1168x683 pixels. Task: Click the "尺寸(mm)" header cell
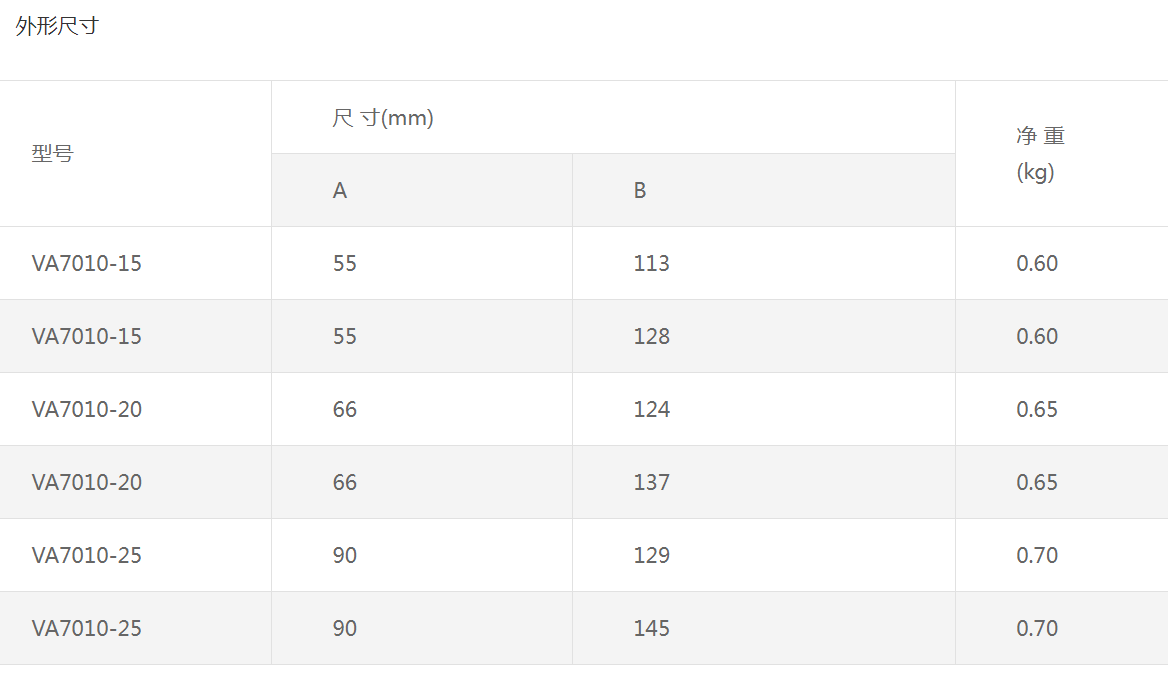pyautogui.click(x=383, y=118)
